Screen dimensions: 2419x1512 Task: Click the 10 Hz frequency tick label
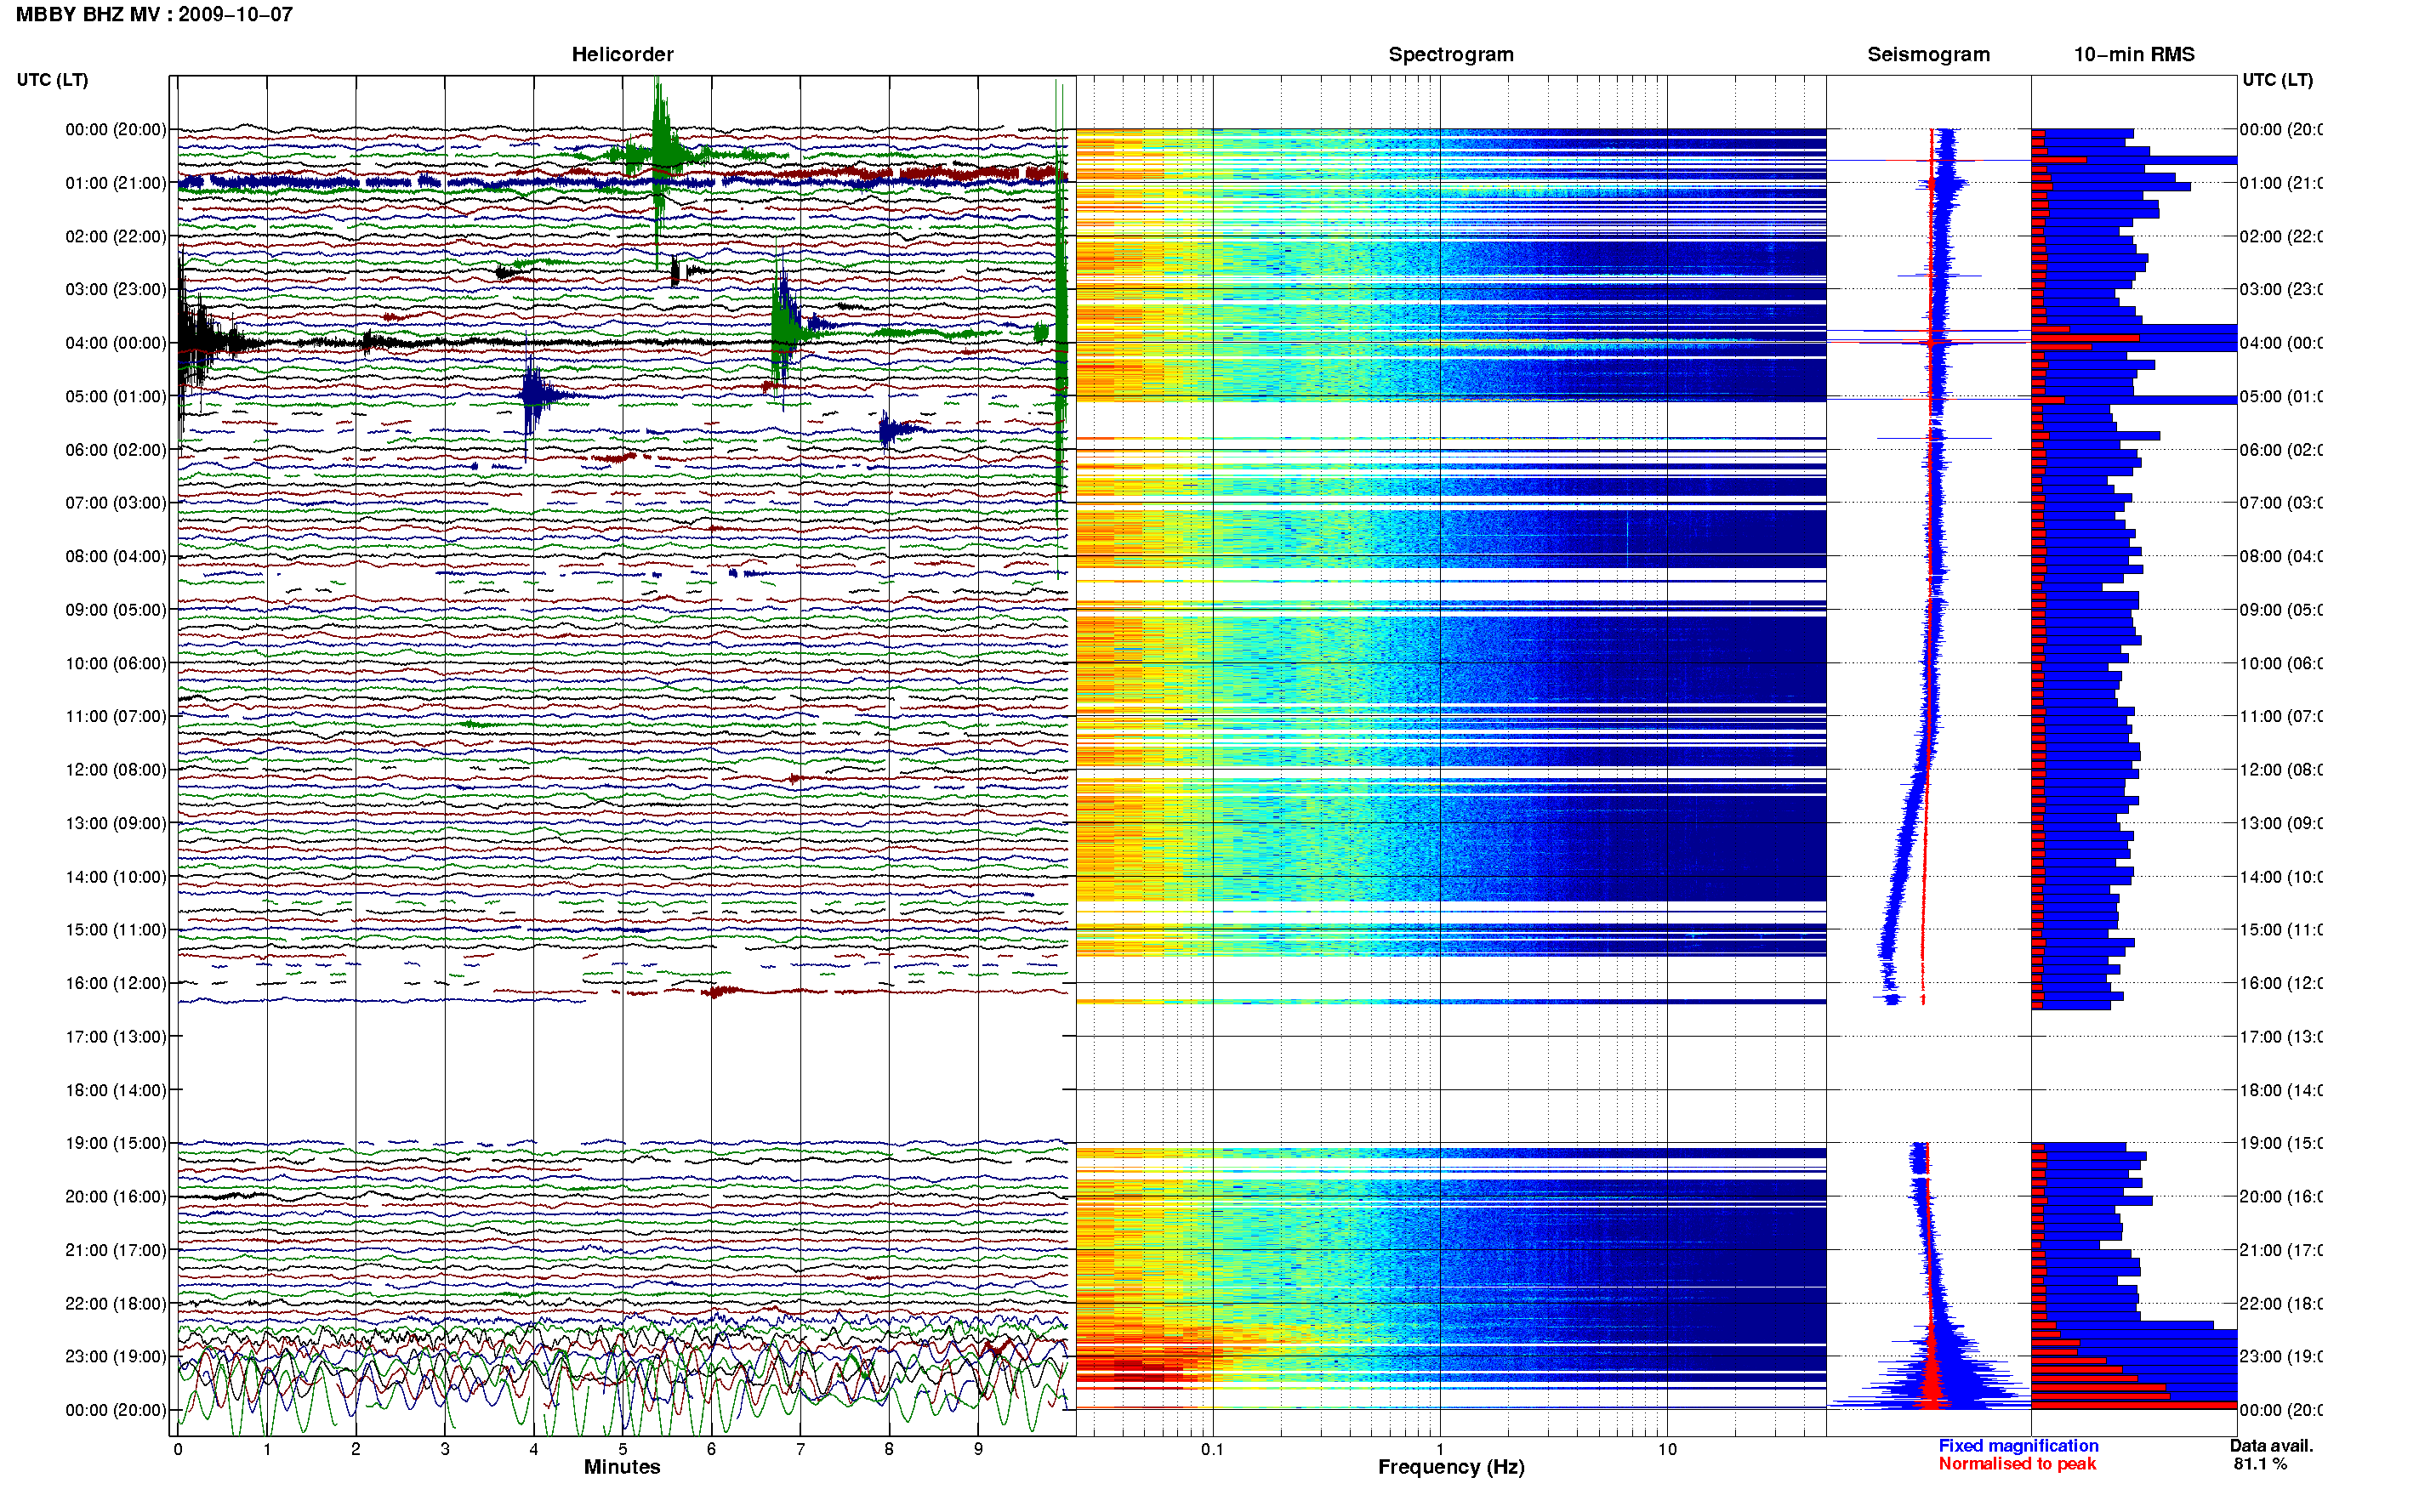[1667, 1449]
